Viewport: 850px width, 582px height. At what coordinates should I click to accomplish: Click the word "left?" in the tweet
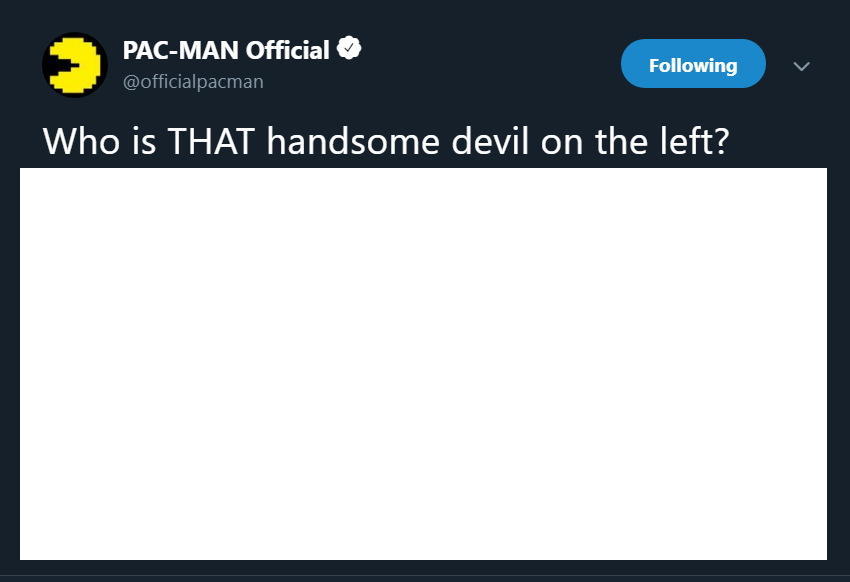[x=694, y=141]
